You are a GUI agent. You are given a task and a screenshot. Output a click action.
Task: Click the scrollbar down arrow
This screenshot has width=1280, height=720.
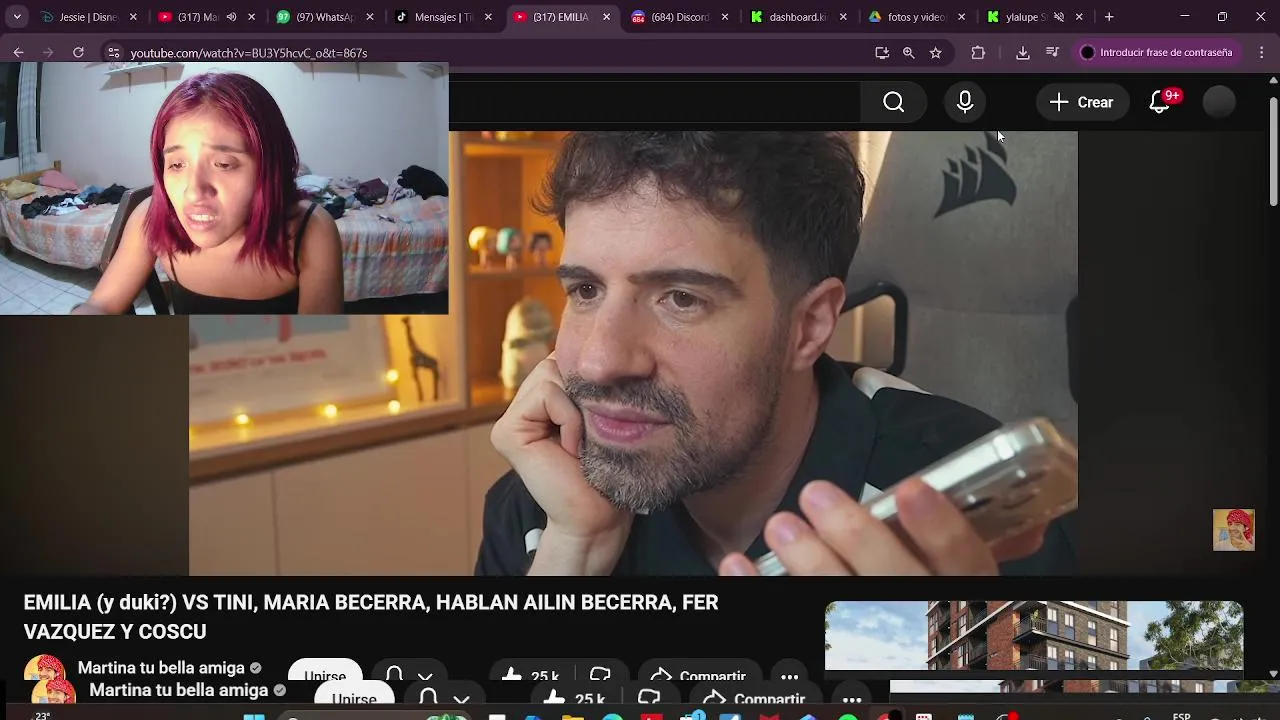coord(1273,674)
